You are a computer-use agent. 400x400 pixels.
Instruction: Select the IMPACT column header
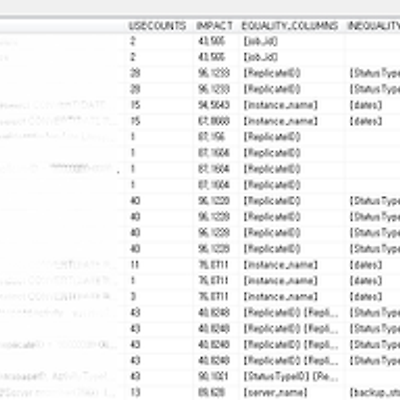pyautogui.click(x=214, y=26)
